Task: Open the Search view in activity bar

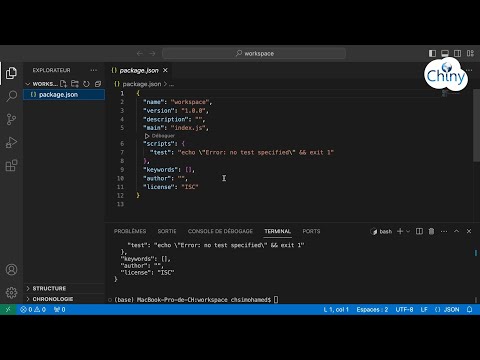Action: tap(11, 96)
